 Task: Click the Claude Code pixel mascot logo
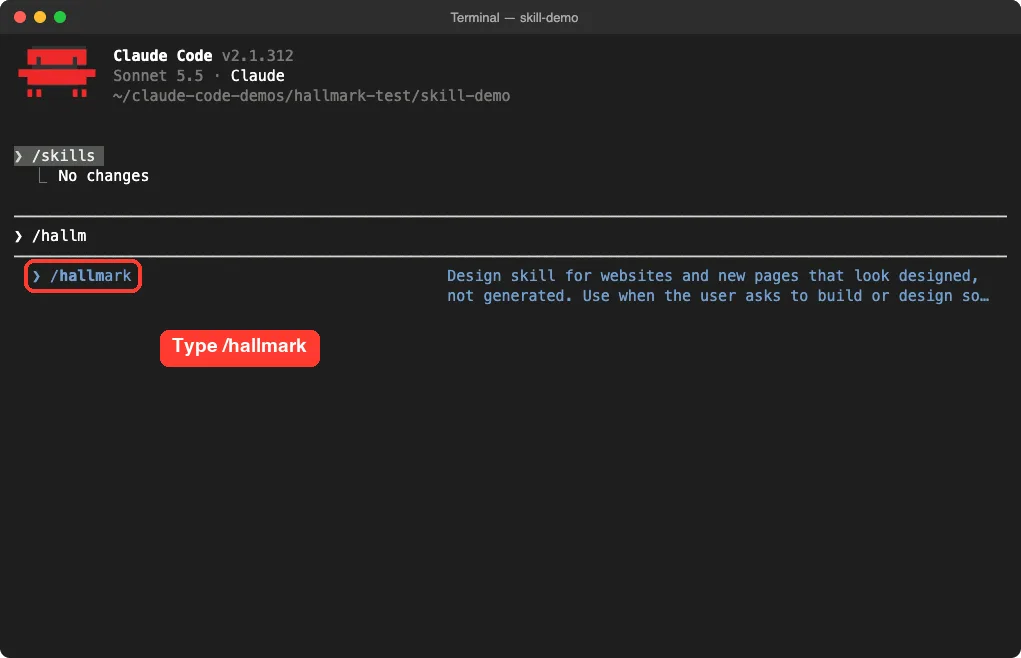click(x=57, y=72)
